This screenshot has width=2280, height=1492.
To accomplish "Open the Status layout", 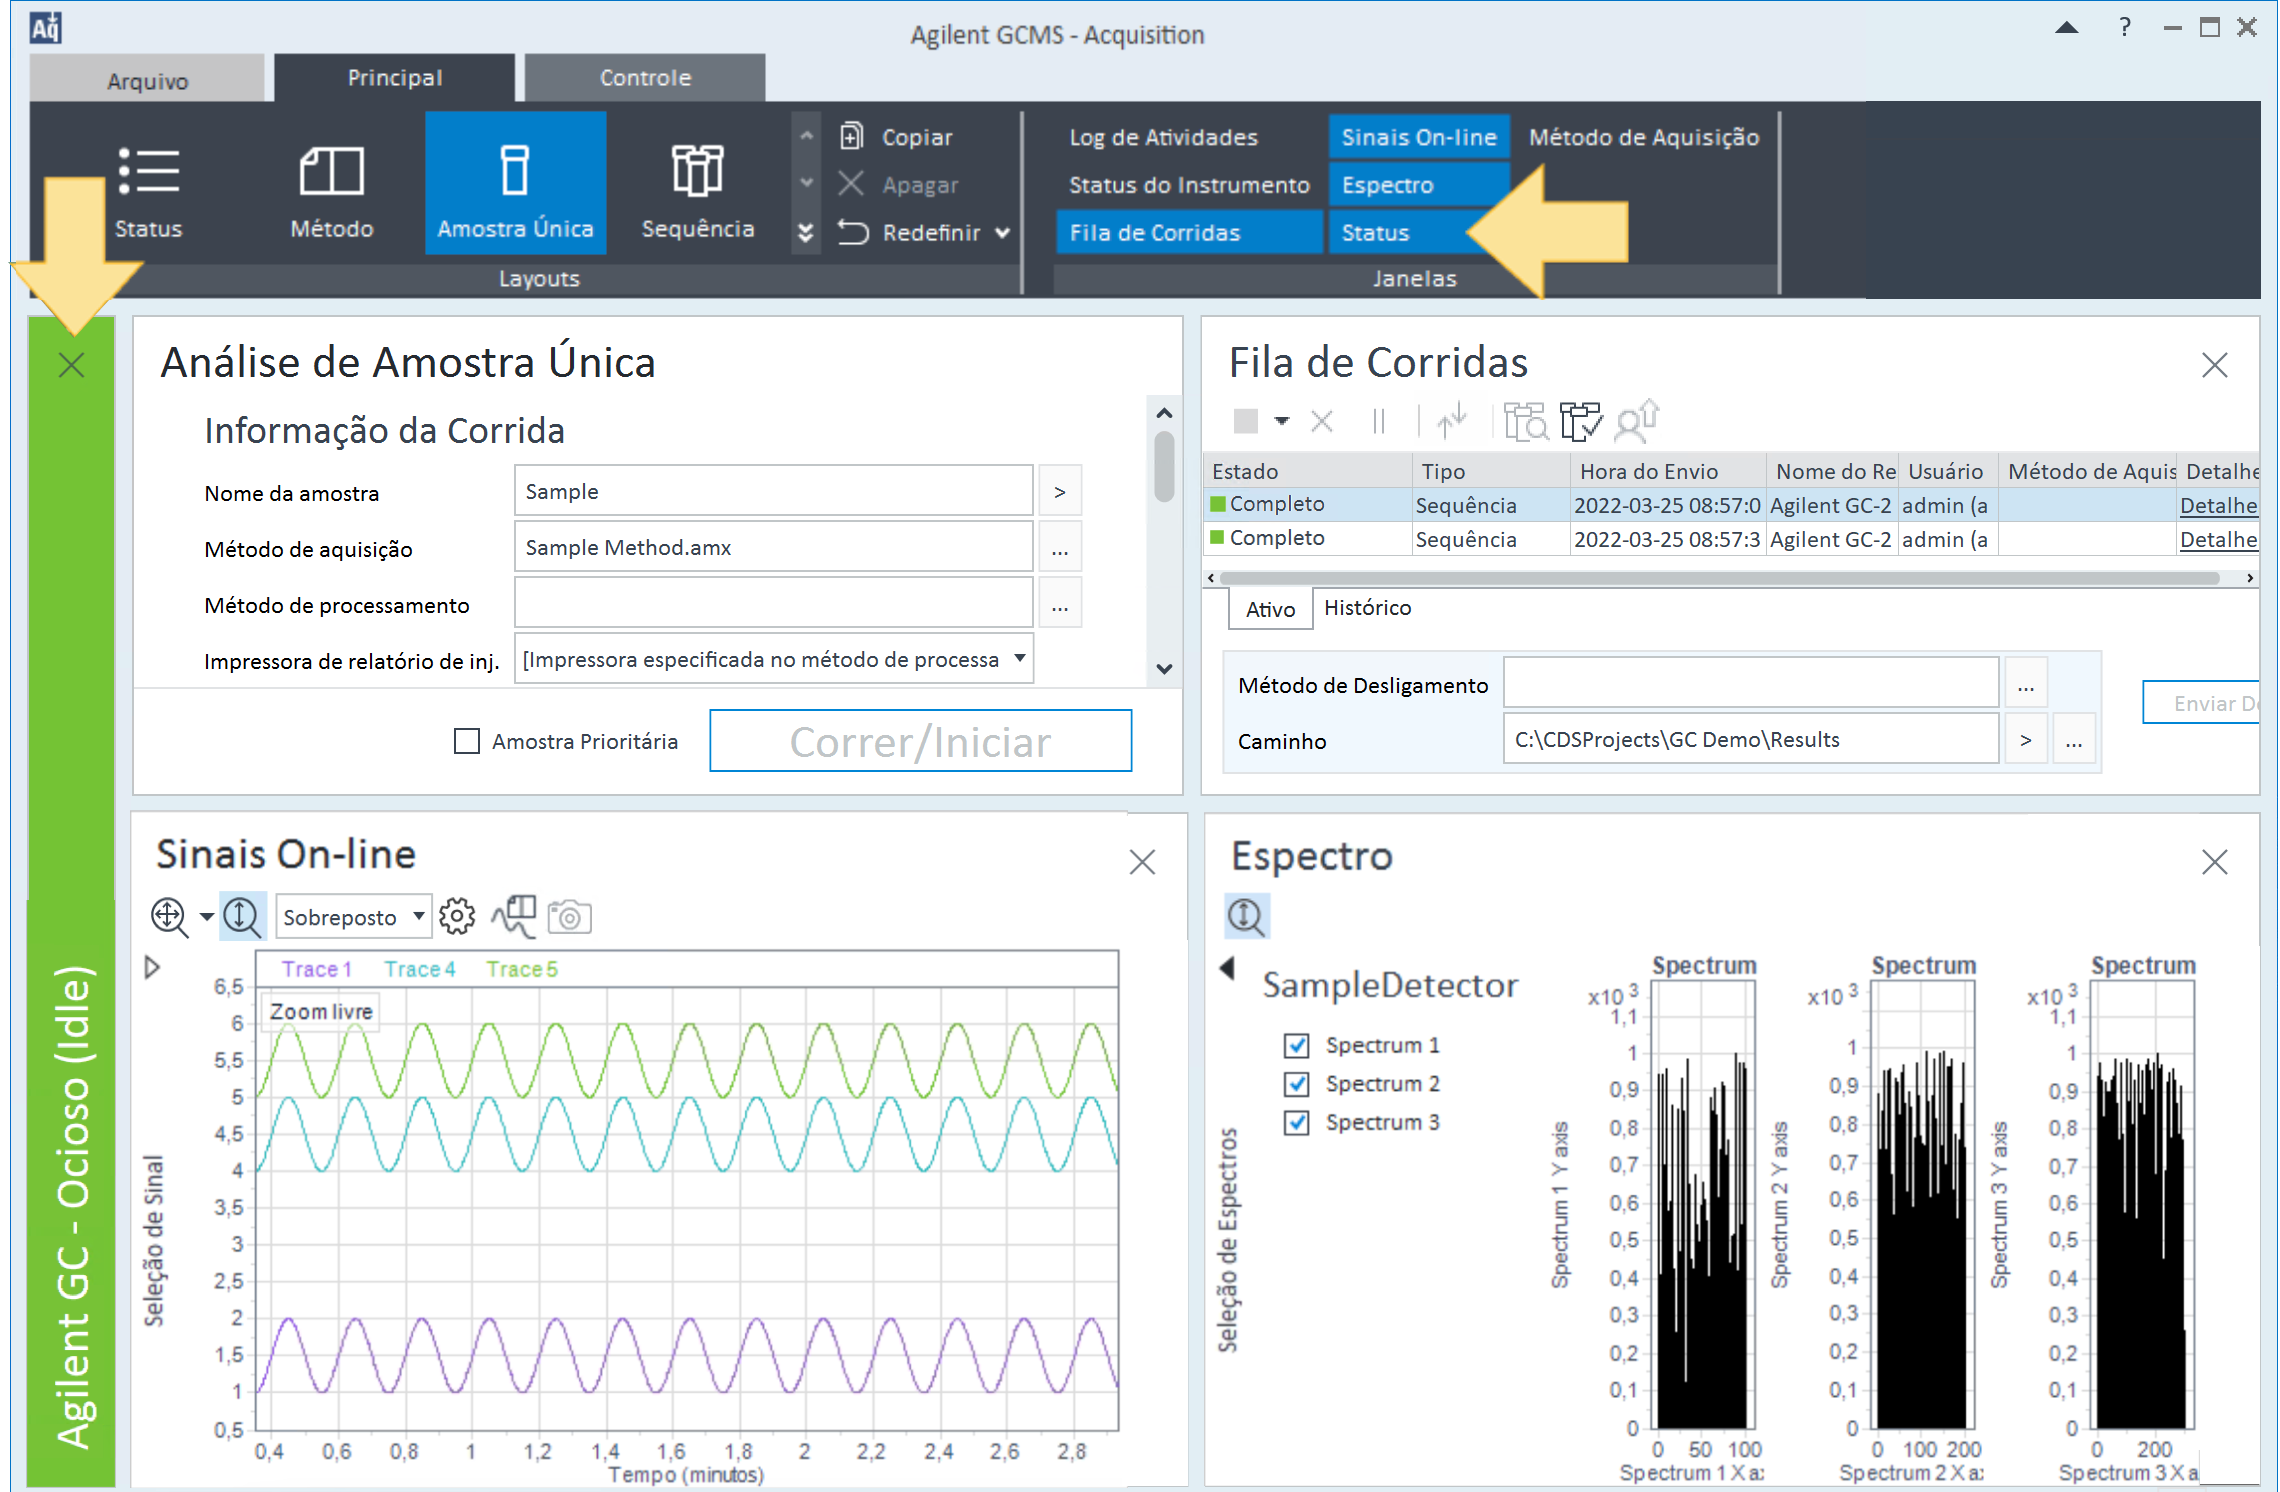I will tap(148, 190).
